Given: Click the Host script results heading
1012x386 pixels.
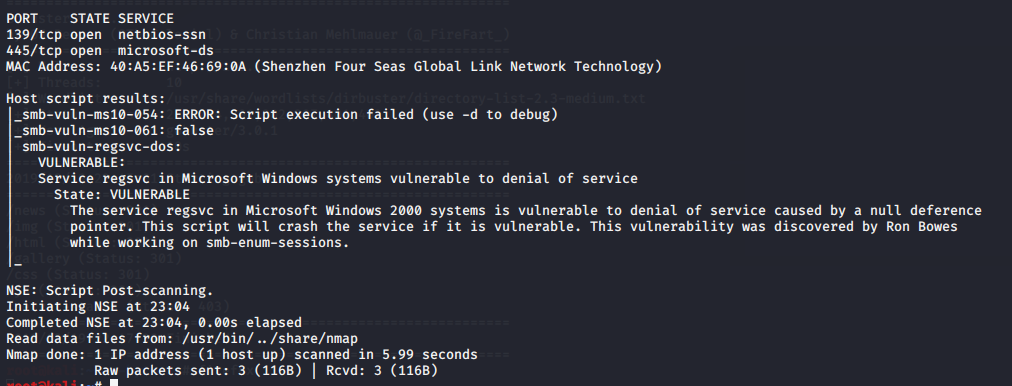Looking at the screenshot, I should pyautogui.click(x=85, y=98).
